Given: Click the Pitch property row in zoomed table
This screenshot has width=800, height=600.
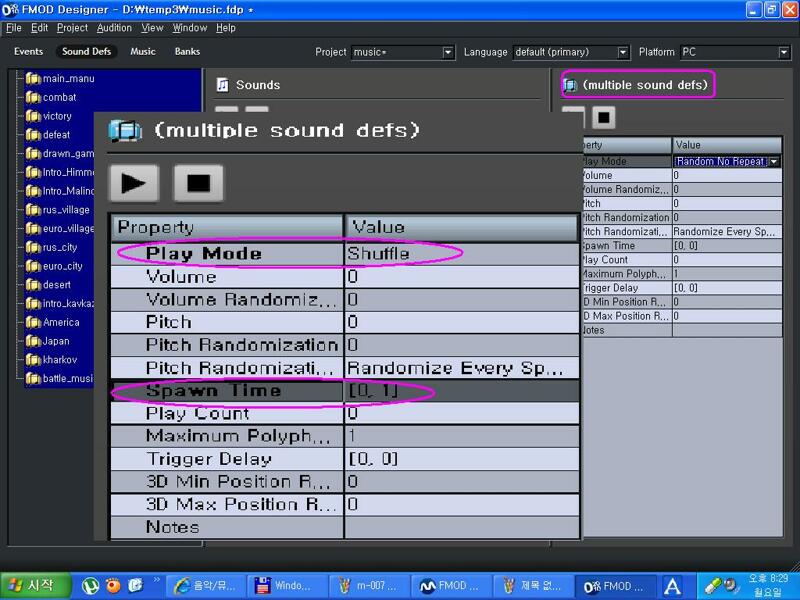Looking at the screenshot, I should (345, 322).
